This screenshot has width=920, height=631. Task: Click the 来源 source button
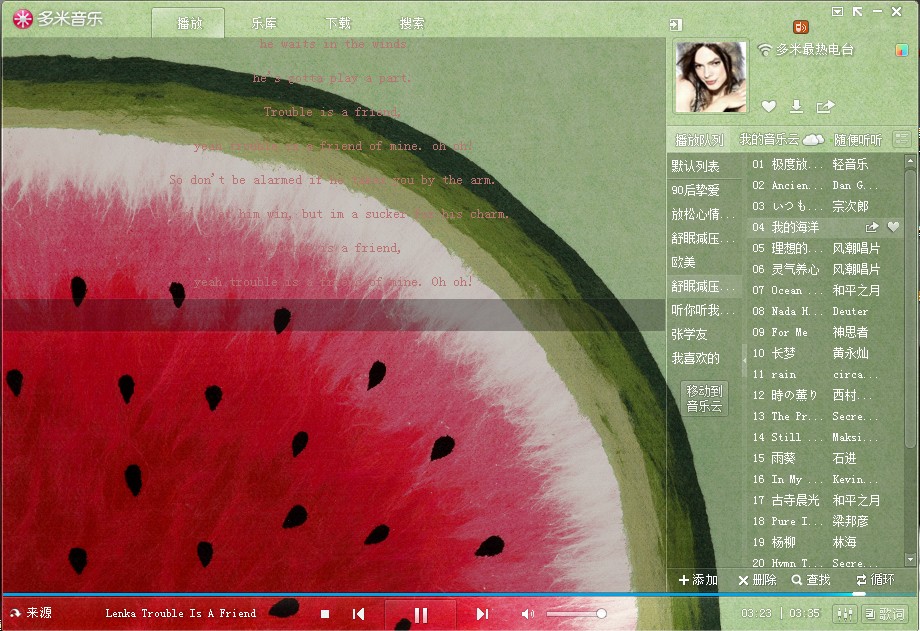pyautogui.click(x=31, y=613)
